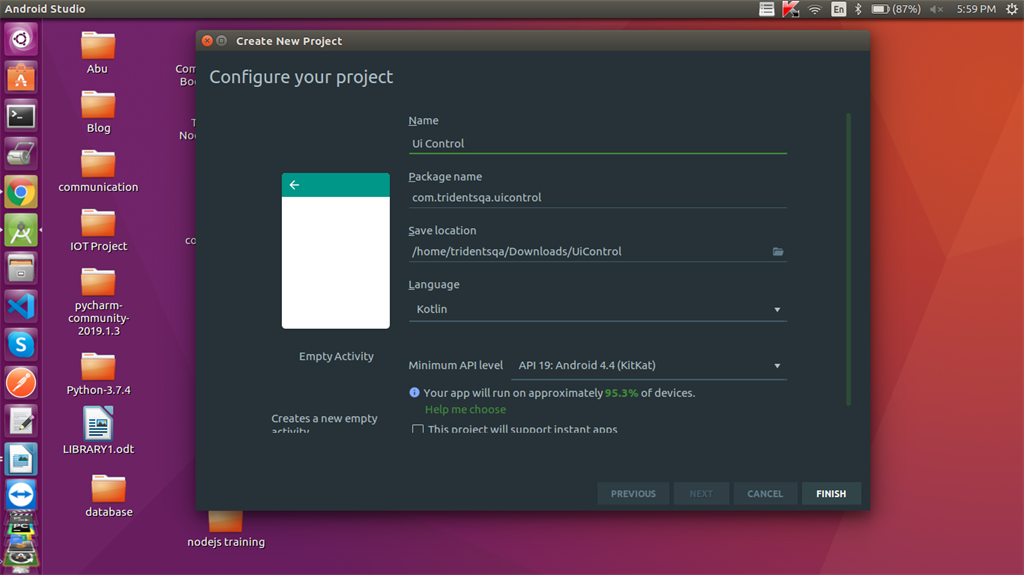Screen dimensions: 1024x575
Task: Open the text editor dock icon
Action: coord(21,421)
